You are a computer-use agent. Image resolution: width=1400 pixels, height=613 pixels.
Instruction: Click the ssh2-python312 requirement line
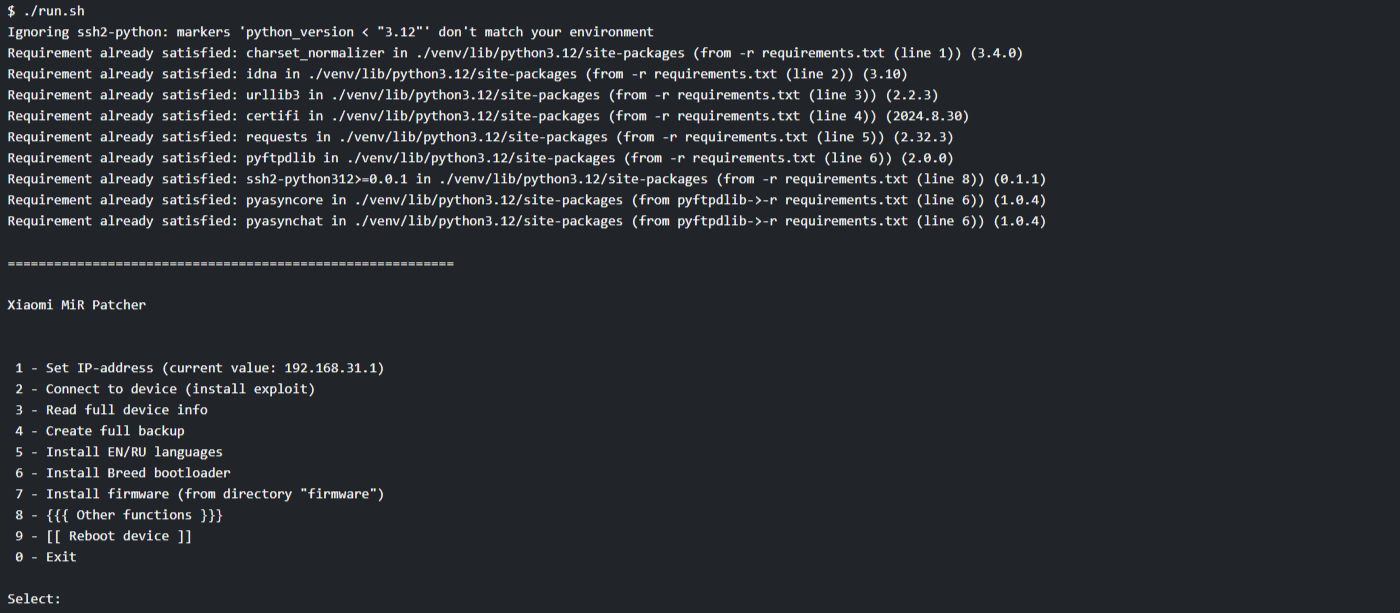click(x=526, y=179)
